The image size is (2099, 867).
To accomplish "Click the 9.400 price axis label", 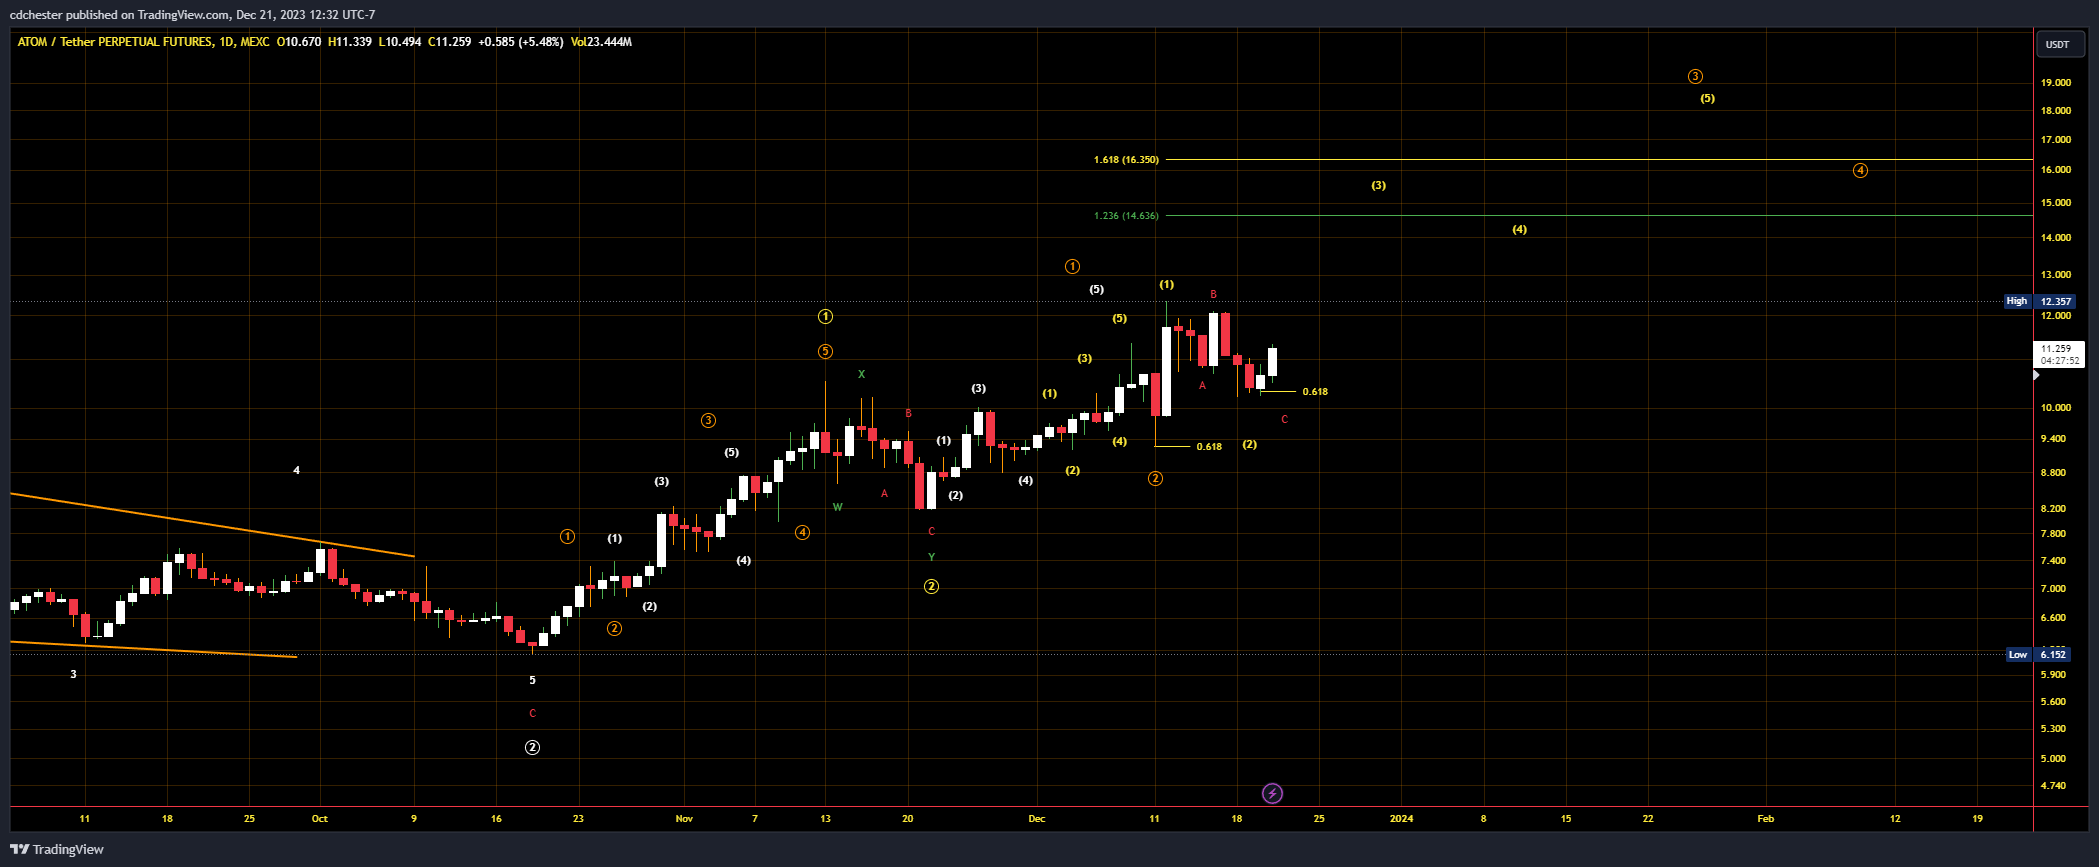I will [x=2053, y=439].
